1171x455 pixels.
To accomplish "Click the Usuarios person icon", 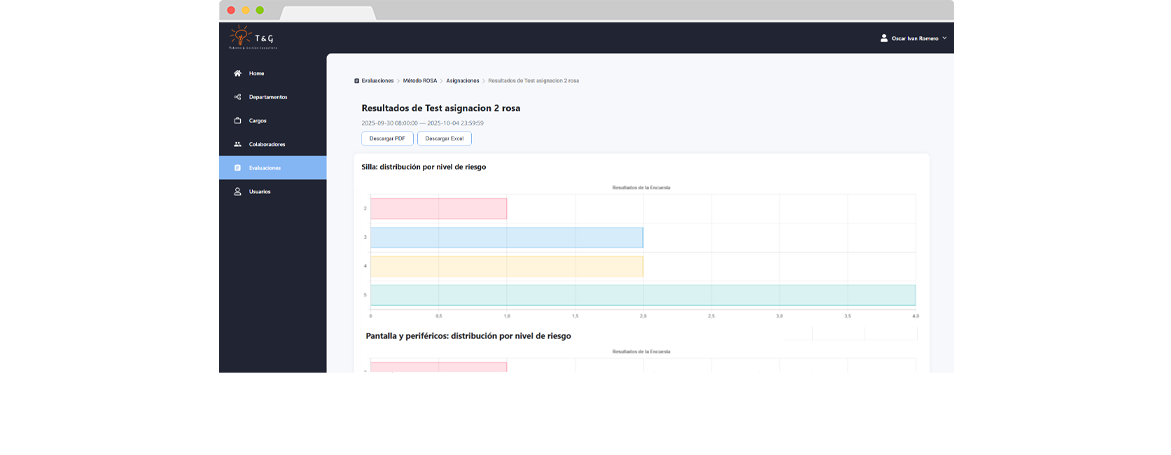I will pos(237,191).
